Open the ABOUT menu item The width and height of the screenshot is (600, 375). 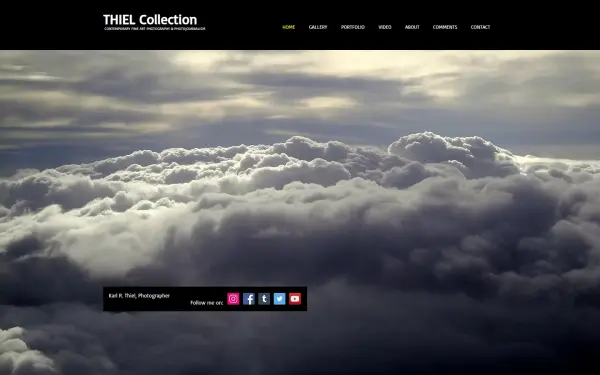[412, 27]
